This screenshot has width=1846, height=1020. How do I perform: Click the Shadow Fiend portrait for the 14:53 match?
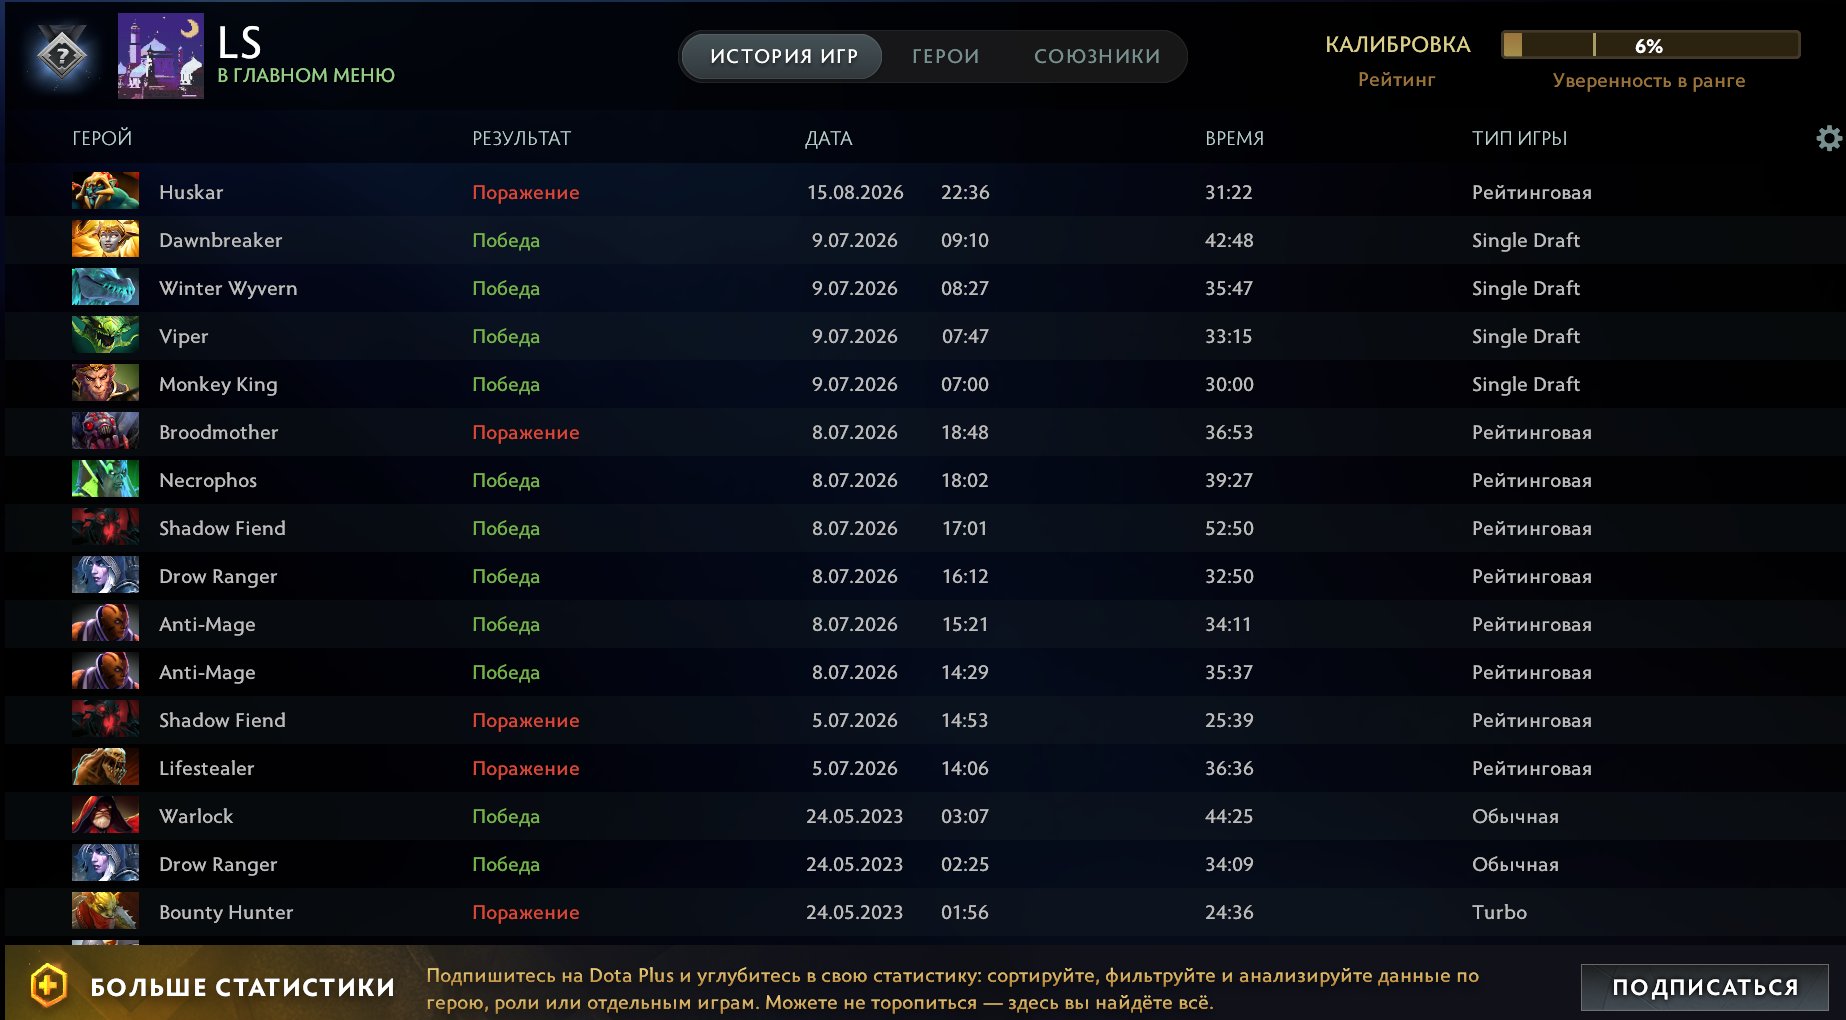(x=105, y=719)
